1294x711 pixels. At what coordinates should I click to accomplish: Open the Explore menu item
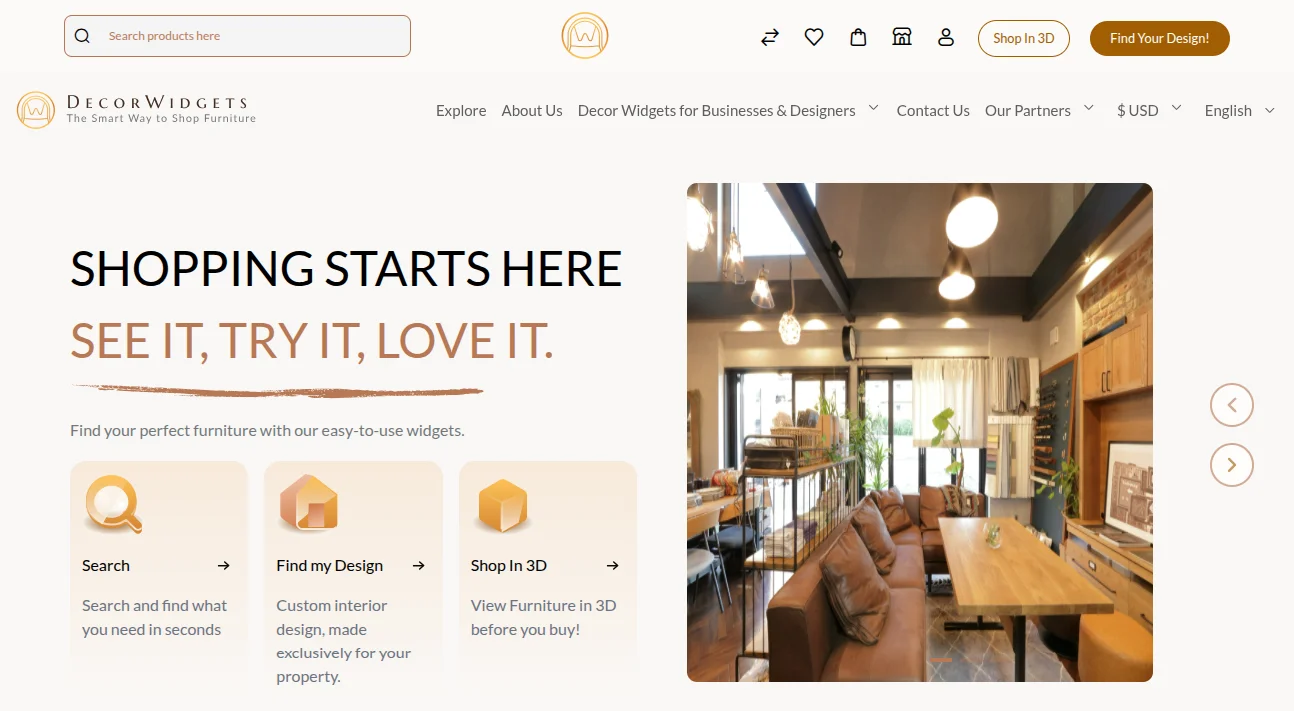461,110
